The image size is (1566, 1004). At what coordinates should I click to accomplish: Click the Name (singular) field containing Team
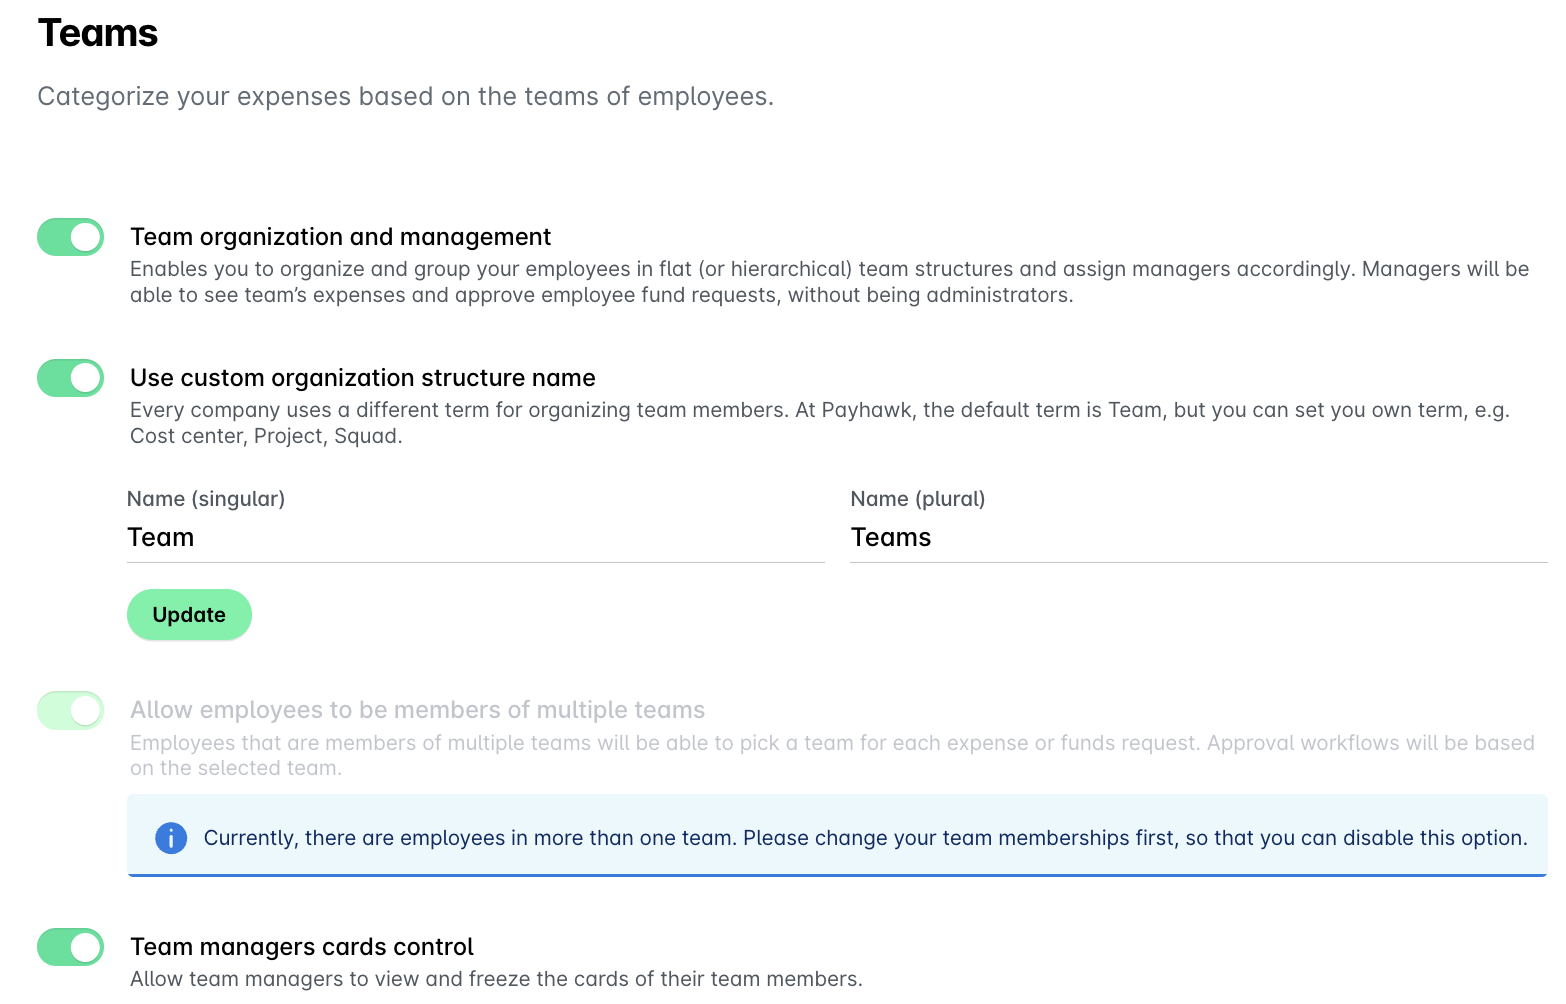tap(476, 538)
